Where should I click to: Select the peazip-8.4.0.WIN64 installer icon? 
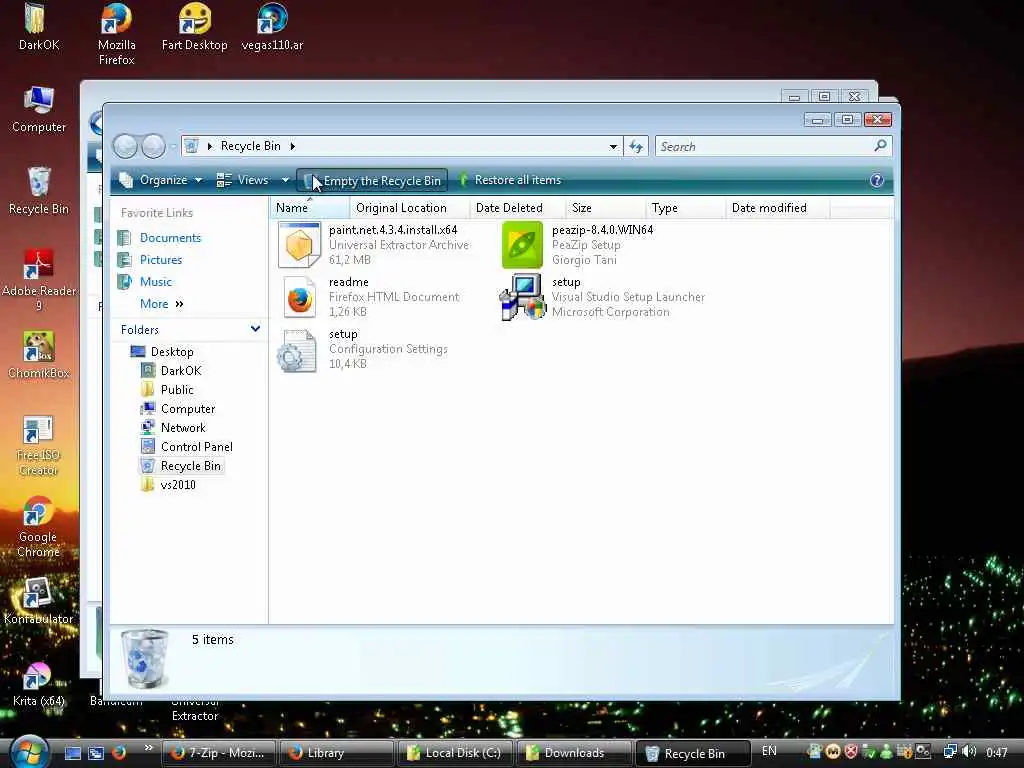[x=522, y=245]
